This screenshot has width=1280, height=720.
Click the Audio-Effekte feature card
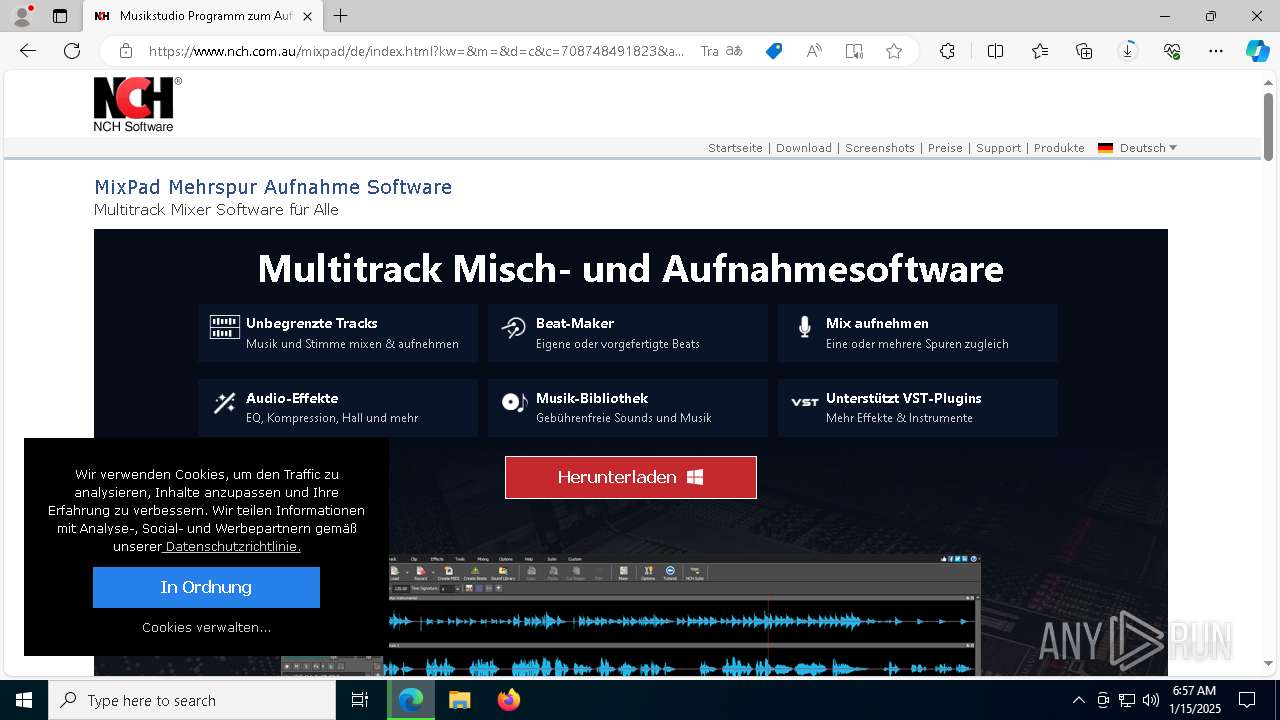click(x=338, y=407)
